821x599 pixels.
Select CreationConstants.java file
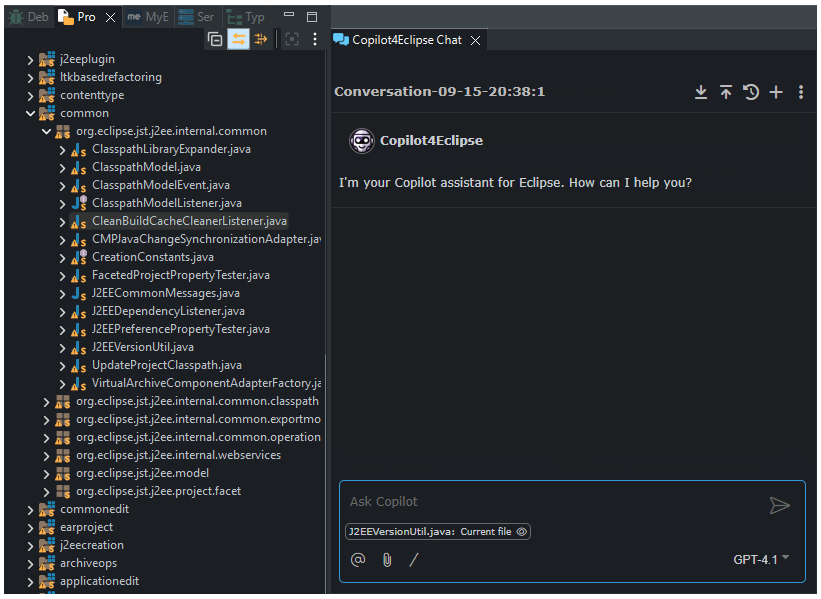click(x=153, y=257)
